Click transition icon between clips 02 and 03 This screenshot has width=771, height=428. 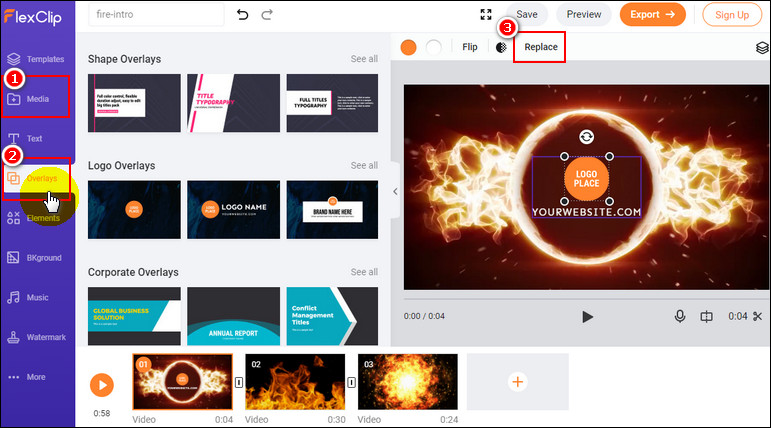[x=352, y=382]
